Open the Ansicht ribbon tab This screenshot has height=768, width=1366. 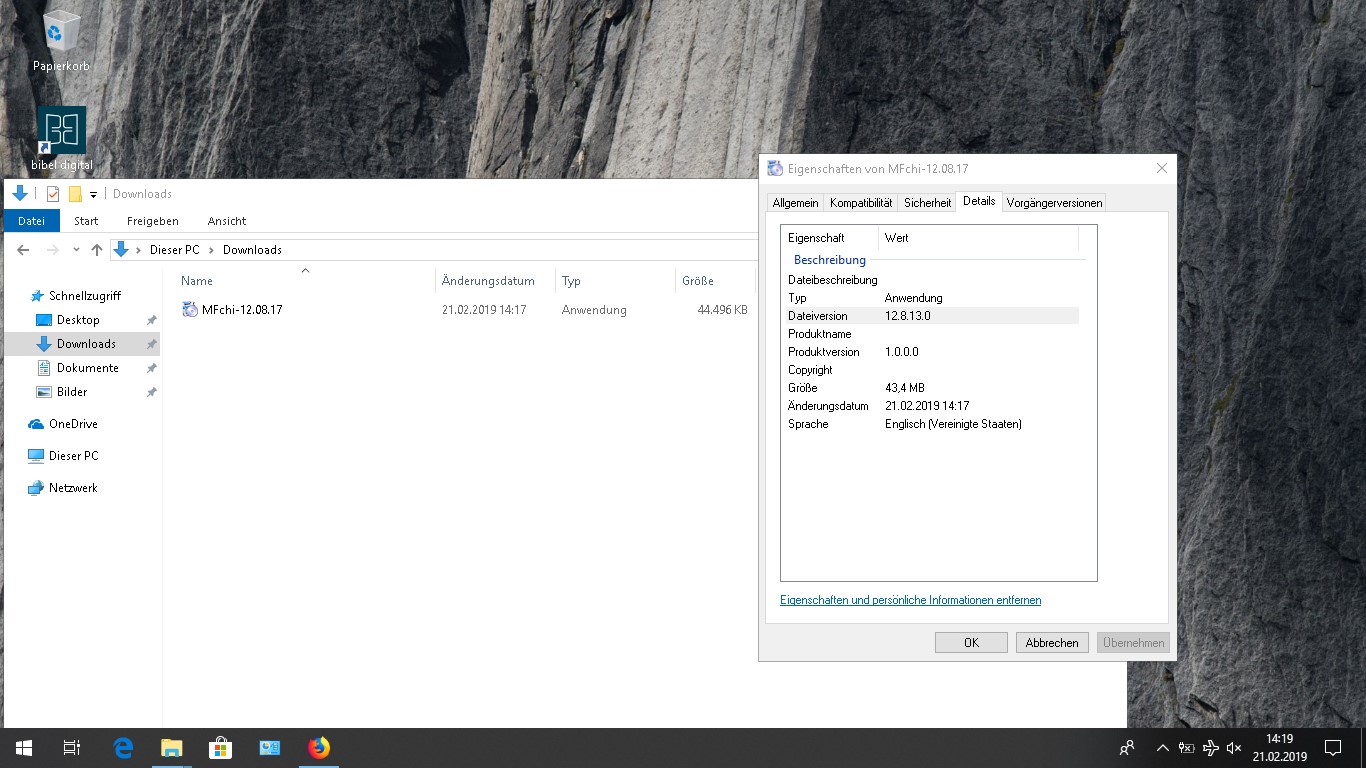227,221
